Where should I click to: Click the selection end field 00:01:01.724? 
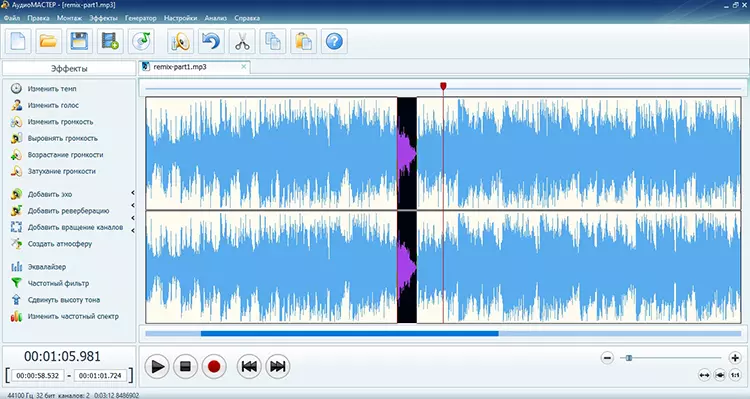coord(100,376)
